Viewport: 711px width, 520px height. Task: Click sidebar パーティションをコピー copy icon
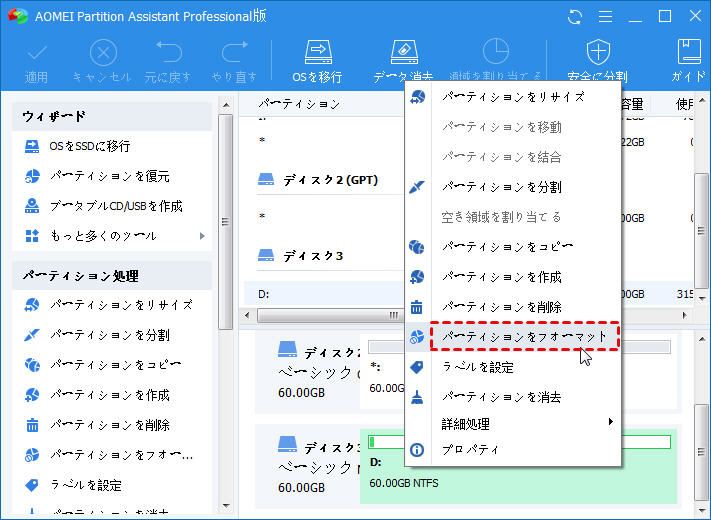pos(32,365)
